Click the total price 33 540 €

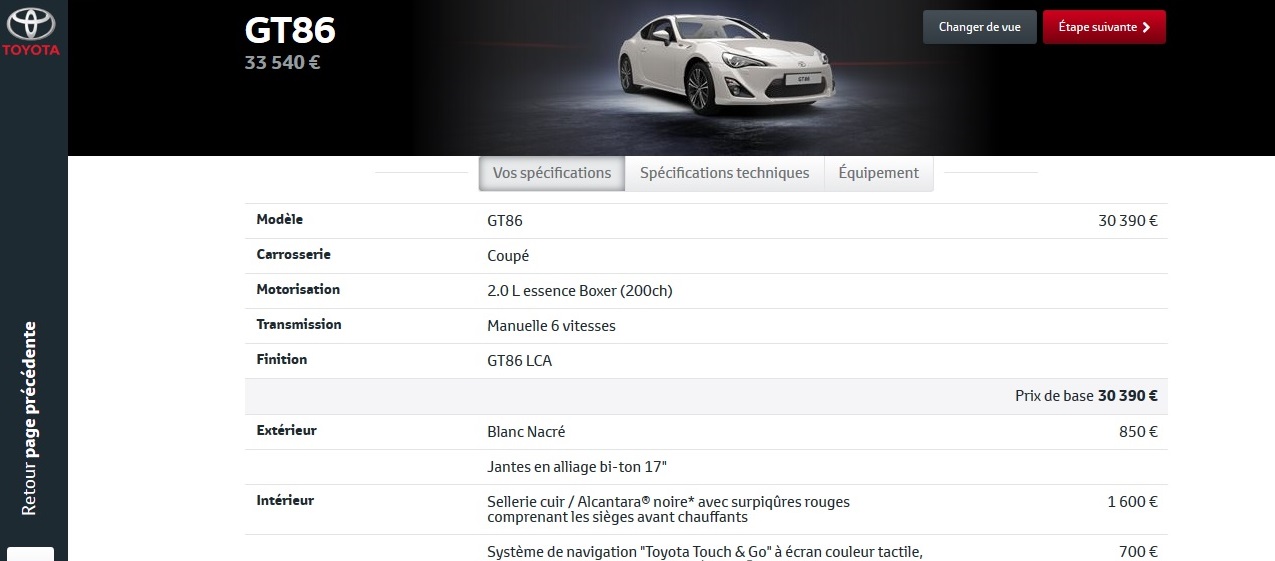point(283,63)
